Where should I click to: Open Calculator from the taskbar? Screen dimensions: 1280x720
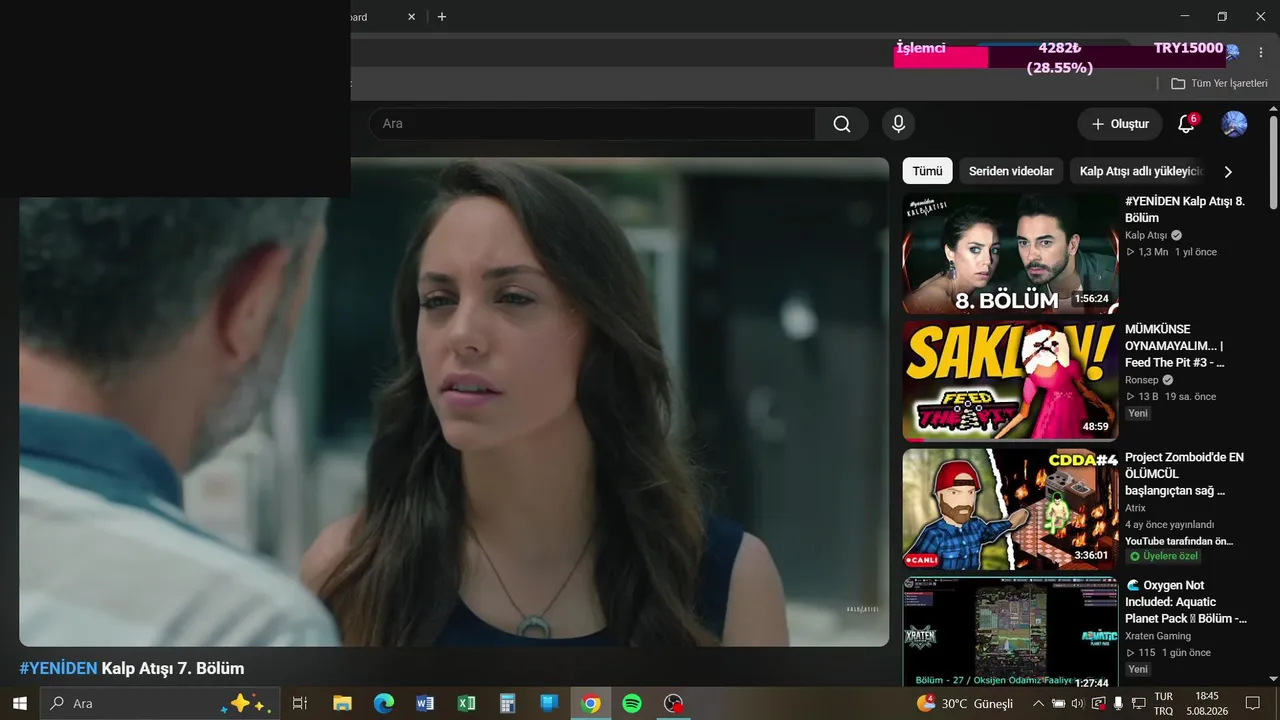[x=507, y=703]
